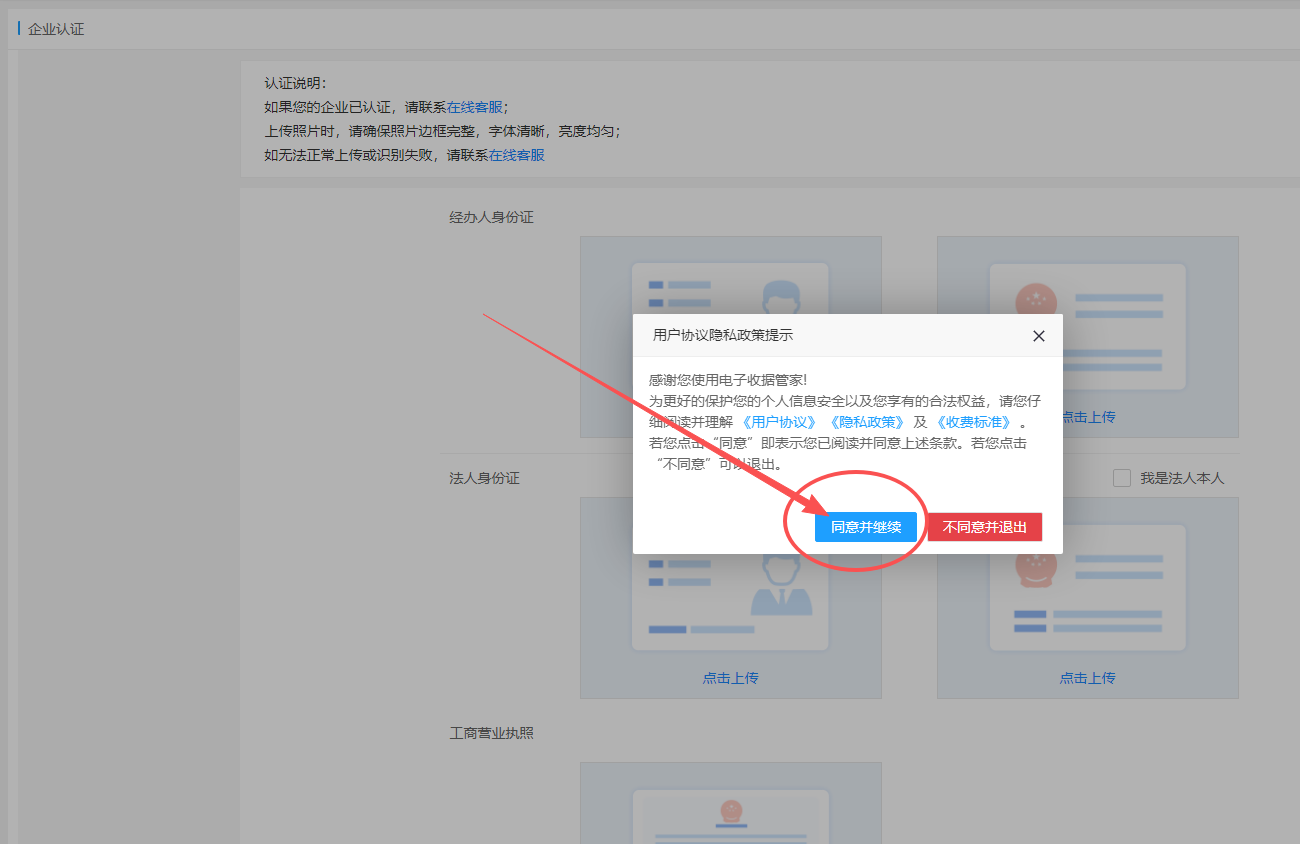This screenshot has width=1300, height=844.
Task: Check the 我是法人本人 checkbox
Action: 1122,478
